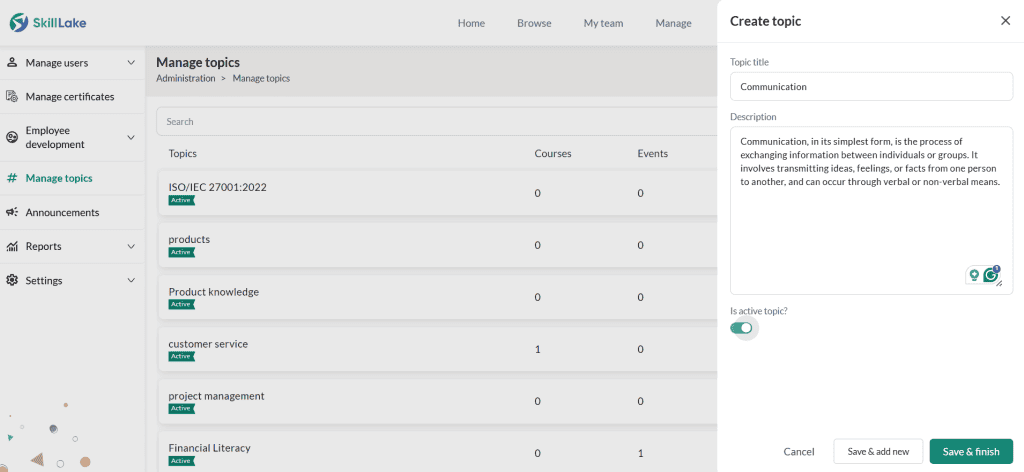The height and width of the screenshot is (472, 1024).
Task: Click the products topic name
Action: 189,240
